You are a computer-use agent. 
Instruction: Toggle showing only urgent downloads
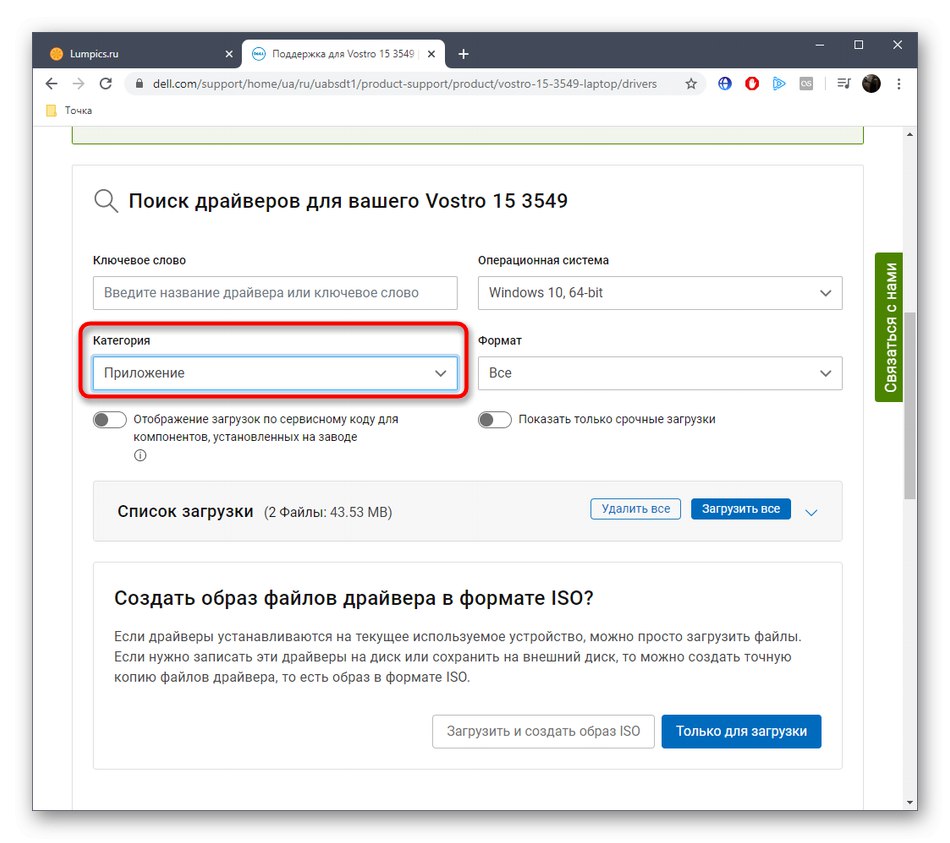(494, 419)
